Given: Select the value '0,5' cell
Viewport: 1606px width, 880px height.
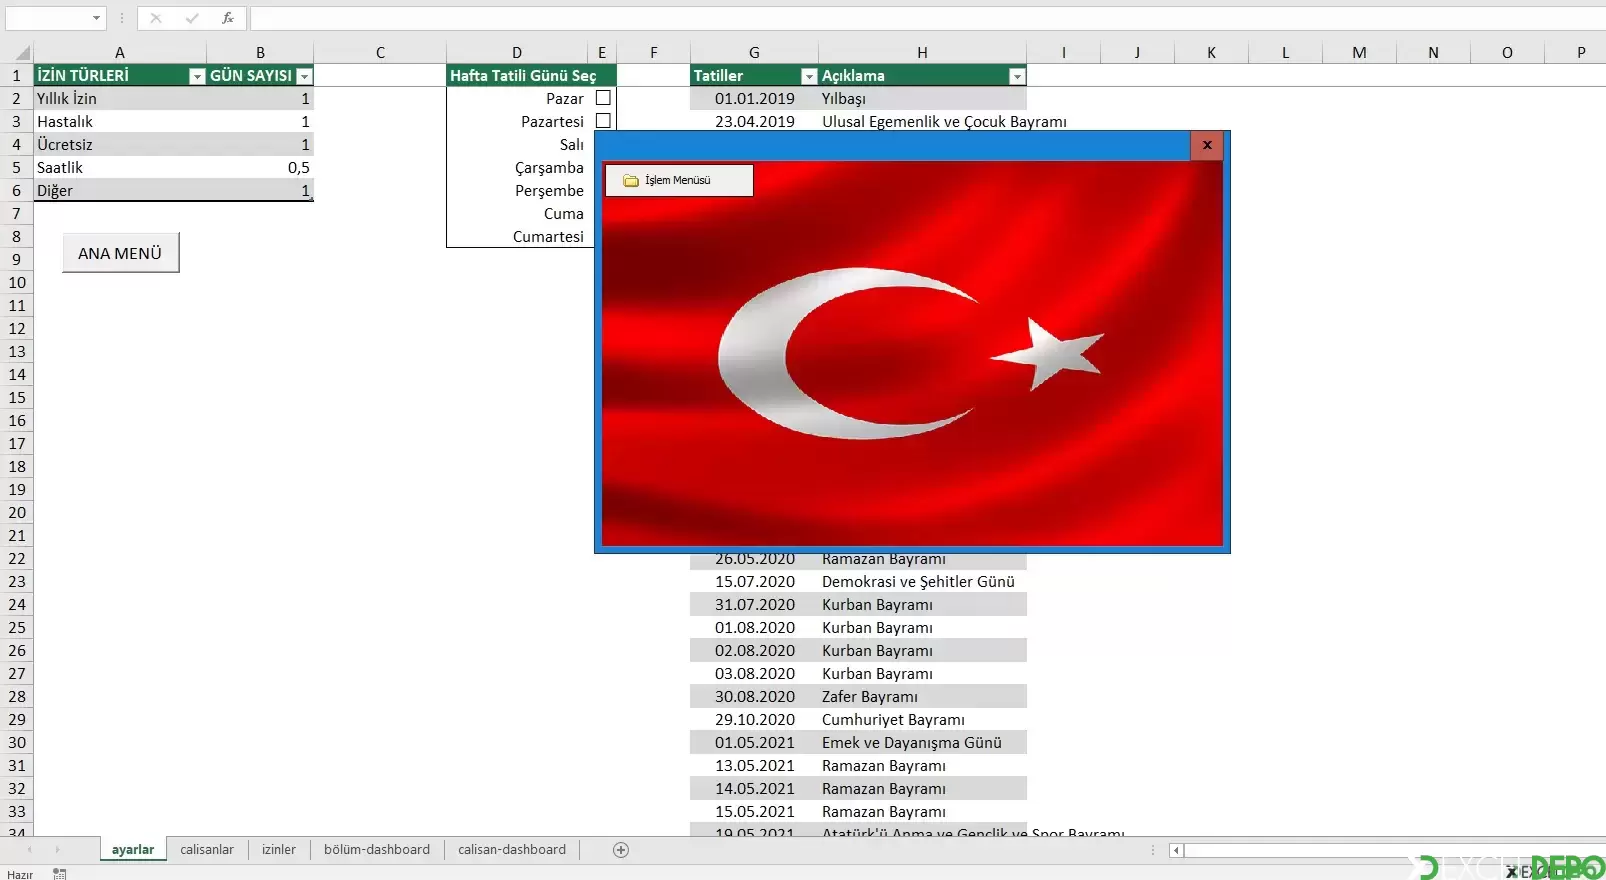Looking at the screenshot, I should pyautogui.click(x=260, y=168).
